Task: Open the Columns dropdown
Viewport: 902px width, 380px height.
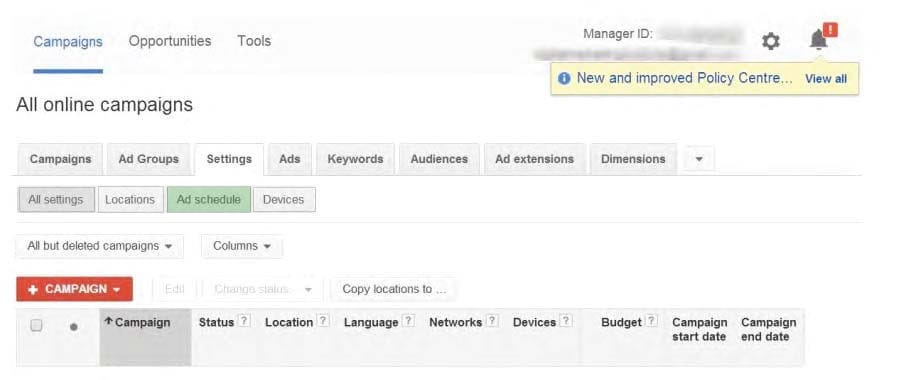Action: pyautogui.click(x=242, y=246)
